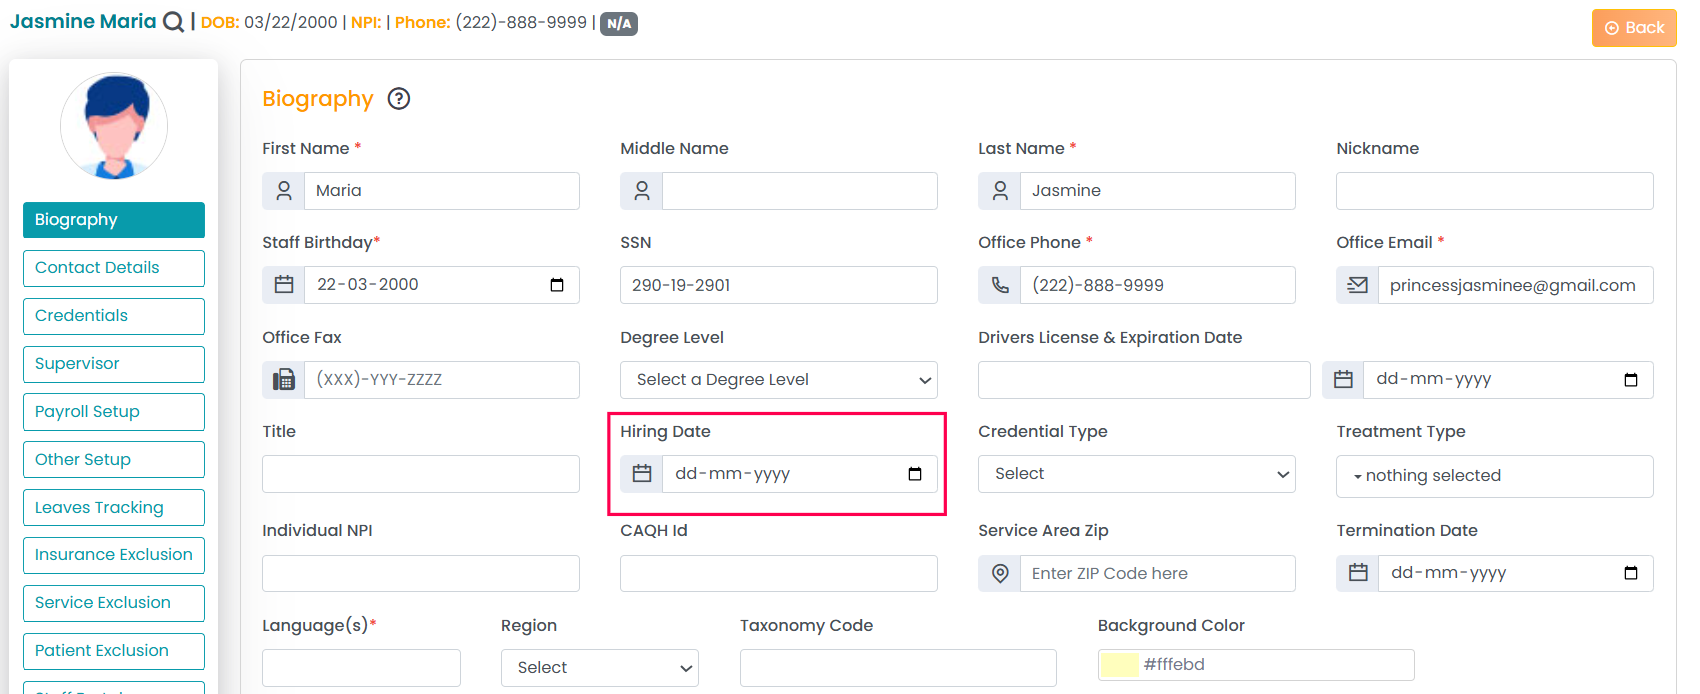
Task: Click the location pin icon for Service Area Zip
Action: 1000,573
